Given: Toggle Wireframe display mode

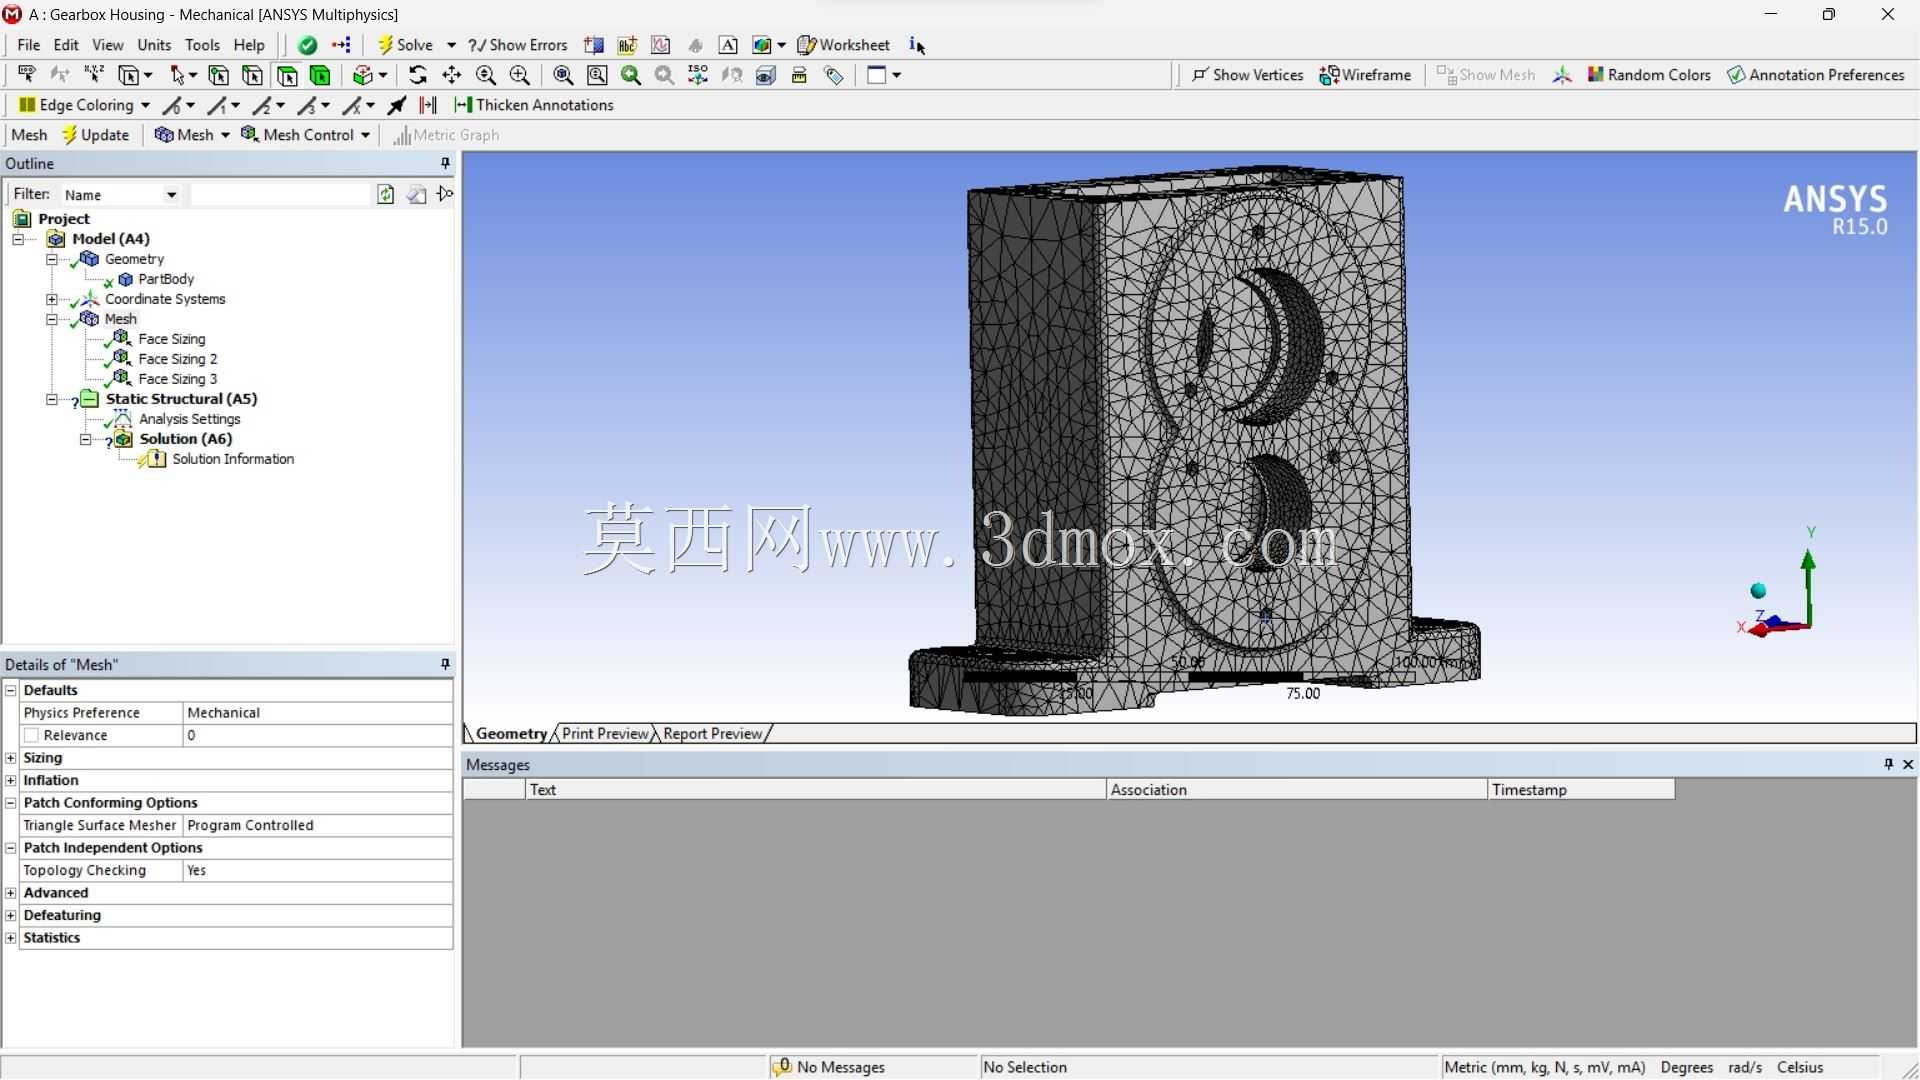Looking at the screenshot, I should 1365,75.
